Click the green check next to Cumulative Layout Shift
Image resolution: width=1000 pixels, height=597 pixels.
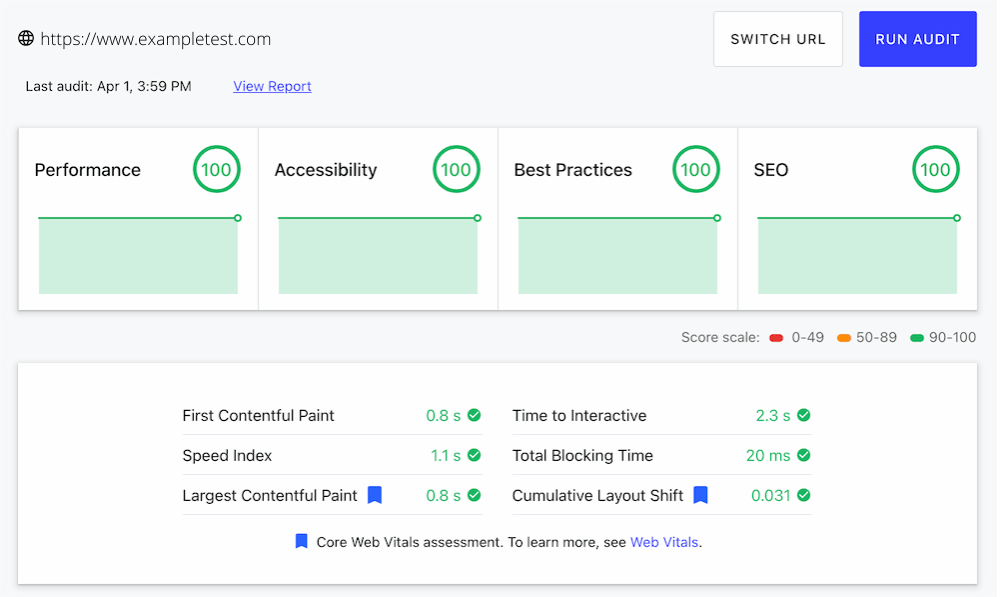coord(804,495)
